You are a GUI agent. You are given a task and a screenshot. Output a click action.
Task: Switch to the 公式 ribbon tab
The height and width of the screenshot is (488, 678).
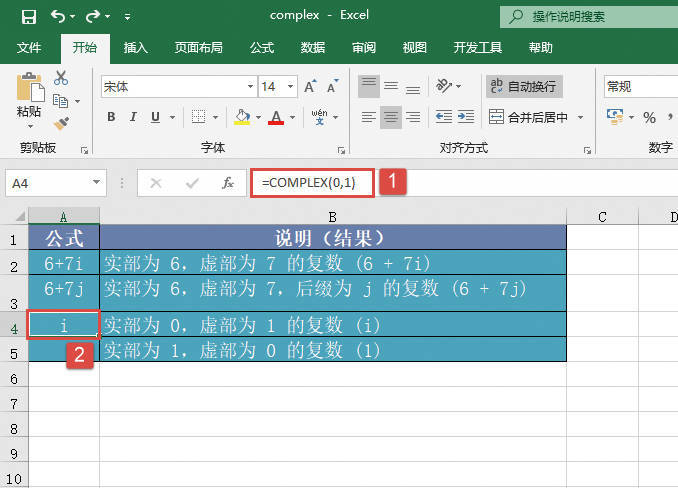coord(262,48)
